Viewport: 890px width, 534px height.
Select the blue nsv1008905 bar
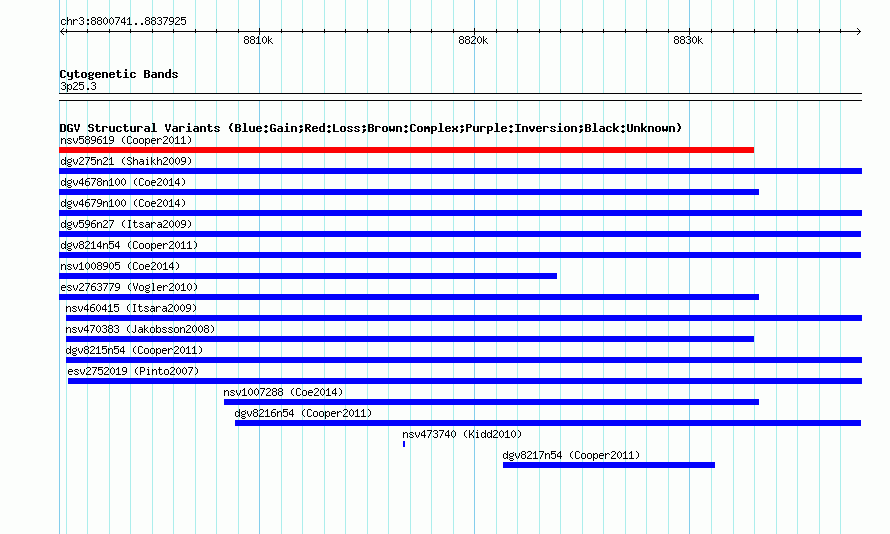308,276
